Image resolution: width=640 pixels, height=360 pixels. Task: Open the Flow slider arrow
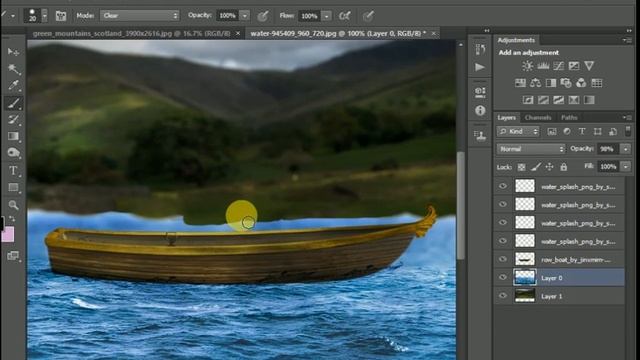(327, 16)
